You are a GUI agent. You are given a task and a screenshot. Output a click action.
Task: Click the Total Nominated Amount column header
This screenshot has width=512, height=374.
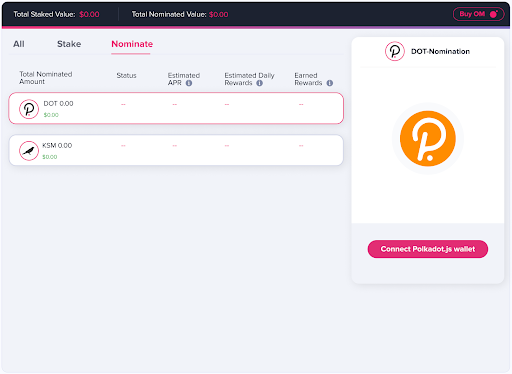pos(46,78)
